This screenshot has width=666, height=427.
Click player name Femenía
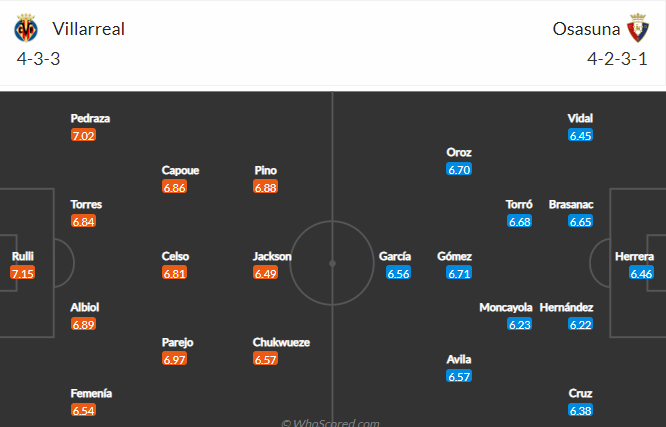pos(91,393)
